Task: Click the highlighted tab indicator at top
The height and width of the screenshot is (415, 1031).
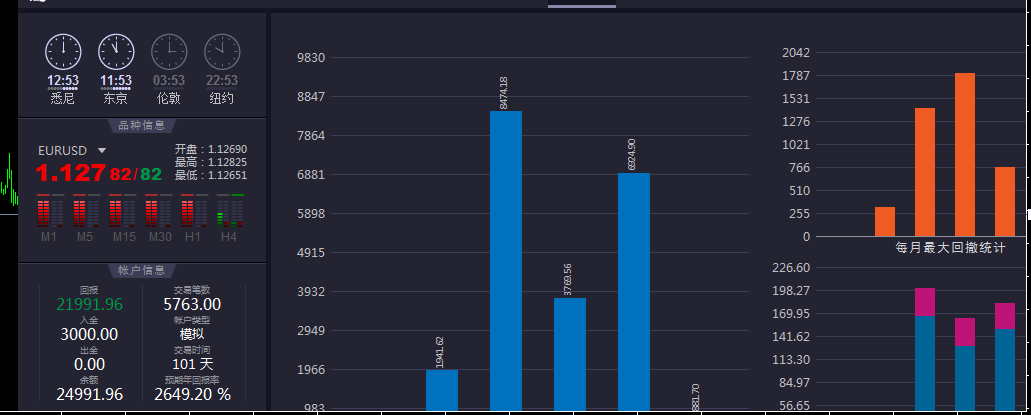Action: click(582, 6)
